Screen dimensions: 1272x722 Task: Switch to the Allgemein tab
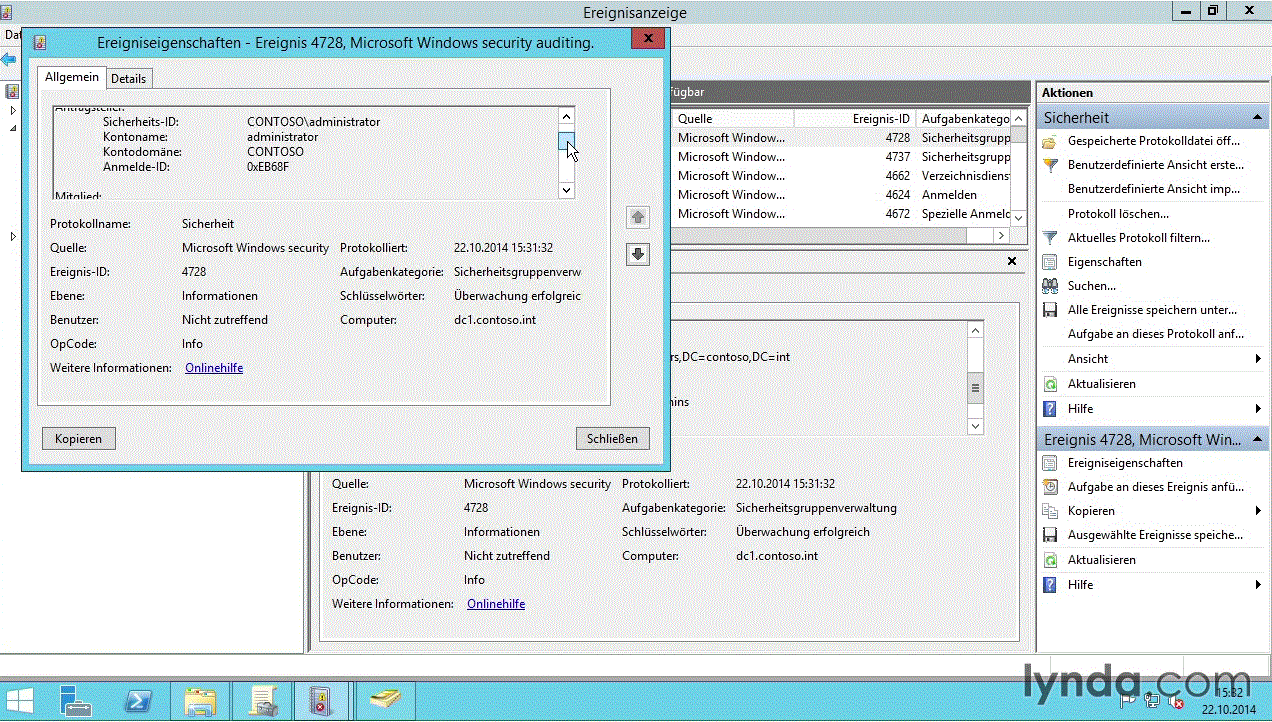72,77
